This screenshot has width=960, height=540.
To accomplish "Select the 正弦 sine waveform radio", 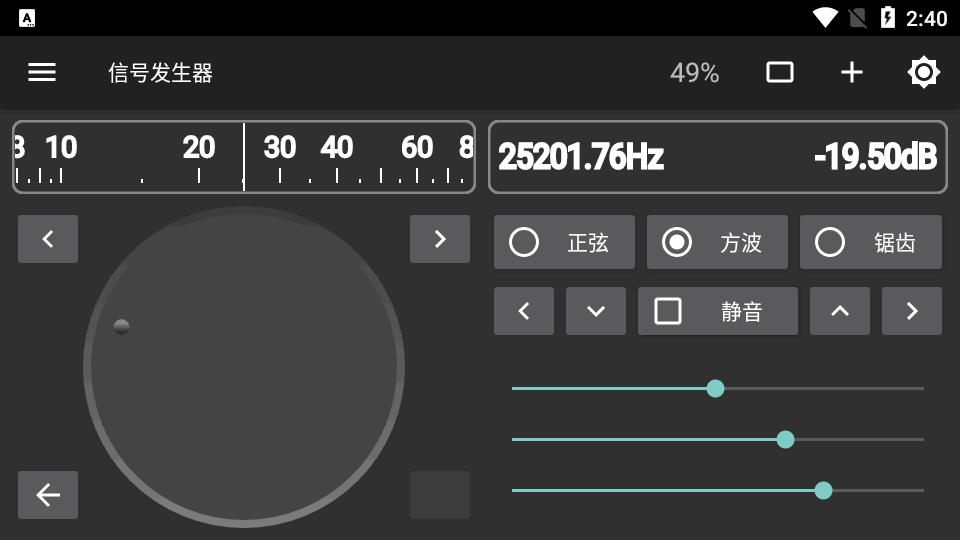I will pos(564,242).
